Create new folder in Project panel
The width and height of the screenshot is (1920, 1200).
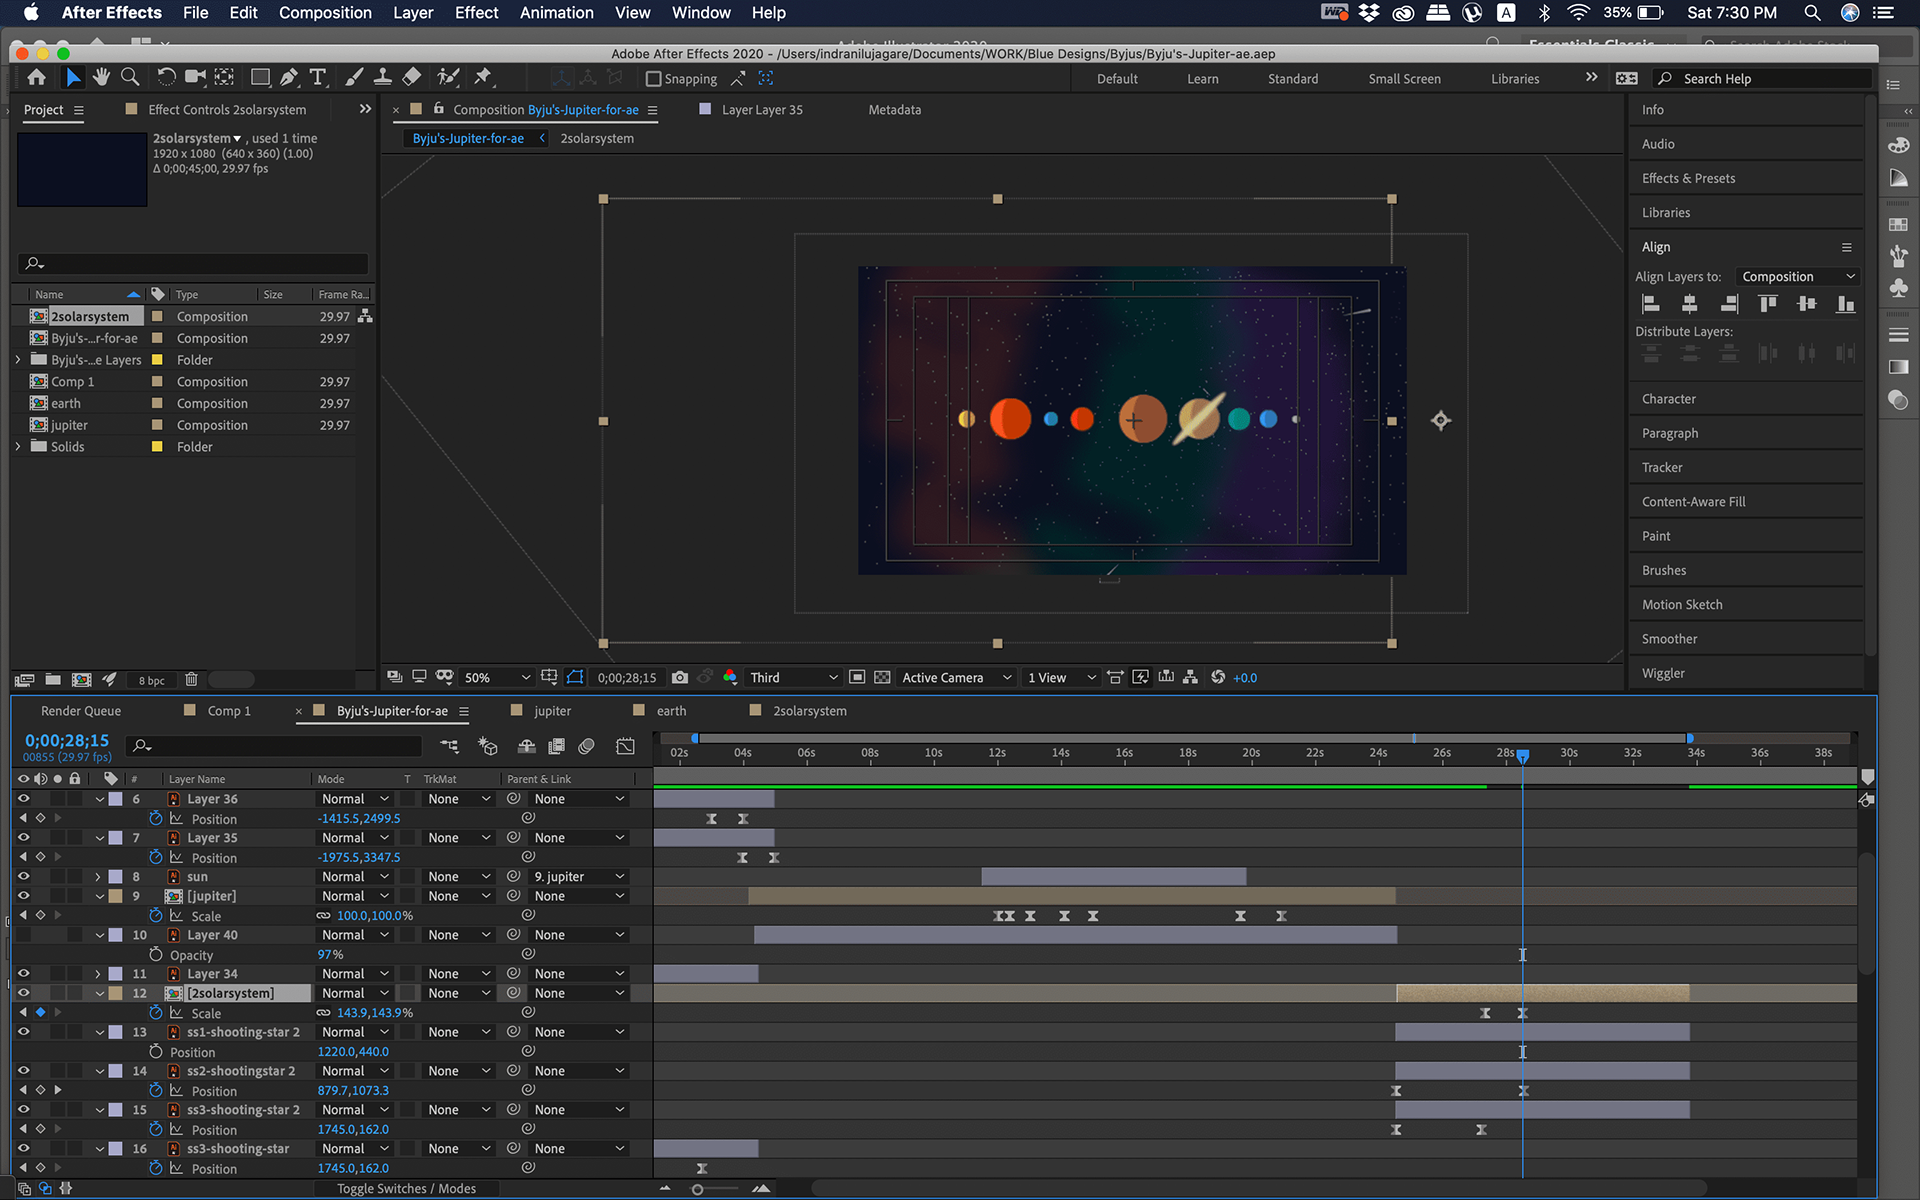53,679
